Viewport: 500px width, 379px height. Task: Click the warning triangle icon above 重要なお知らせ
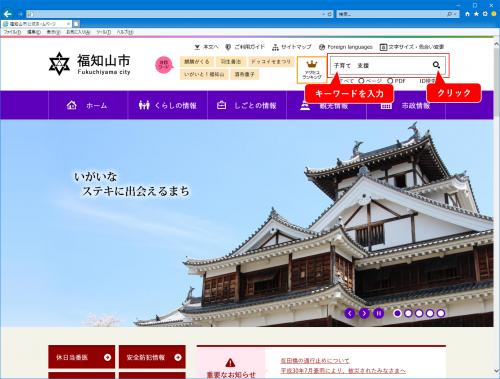pos(230,362)
